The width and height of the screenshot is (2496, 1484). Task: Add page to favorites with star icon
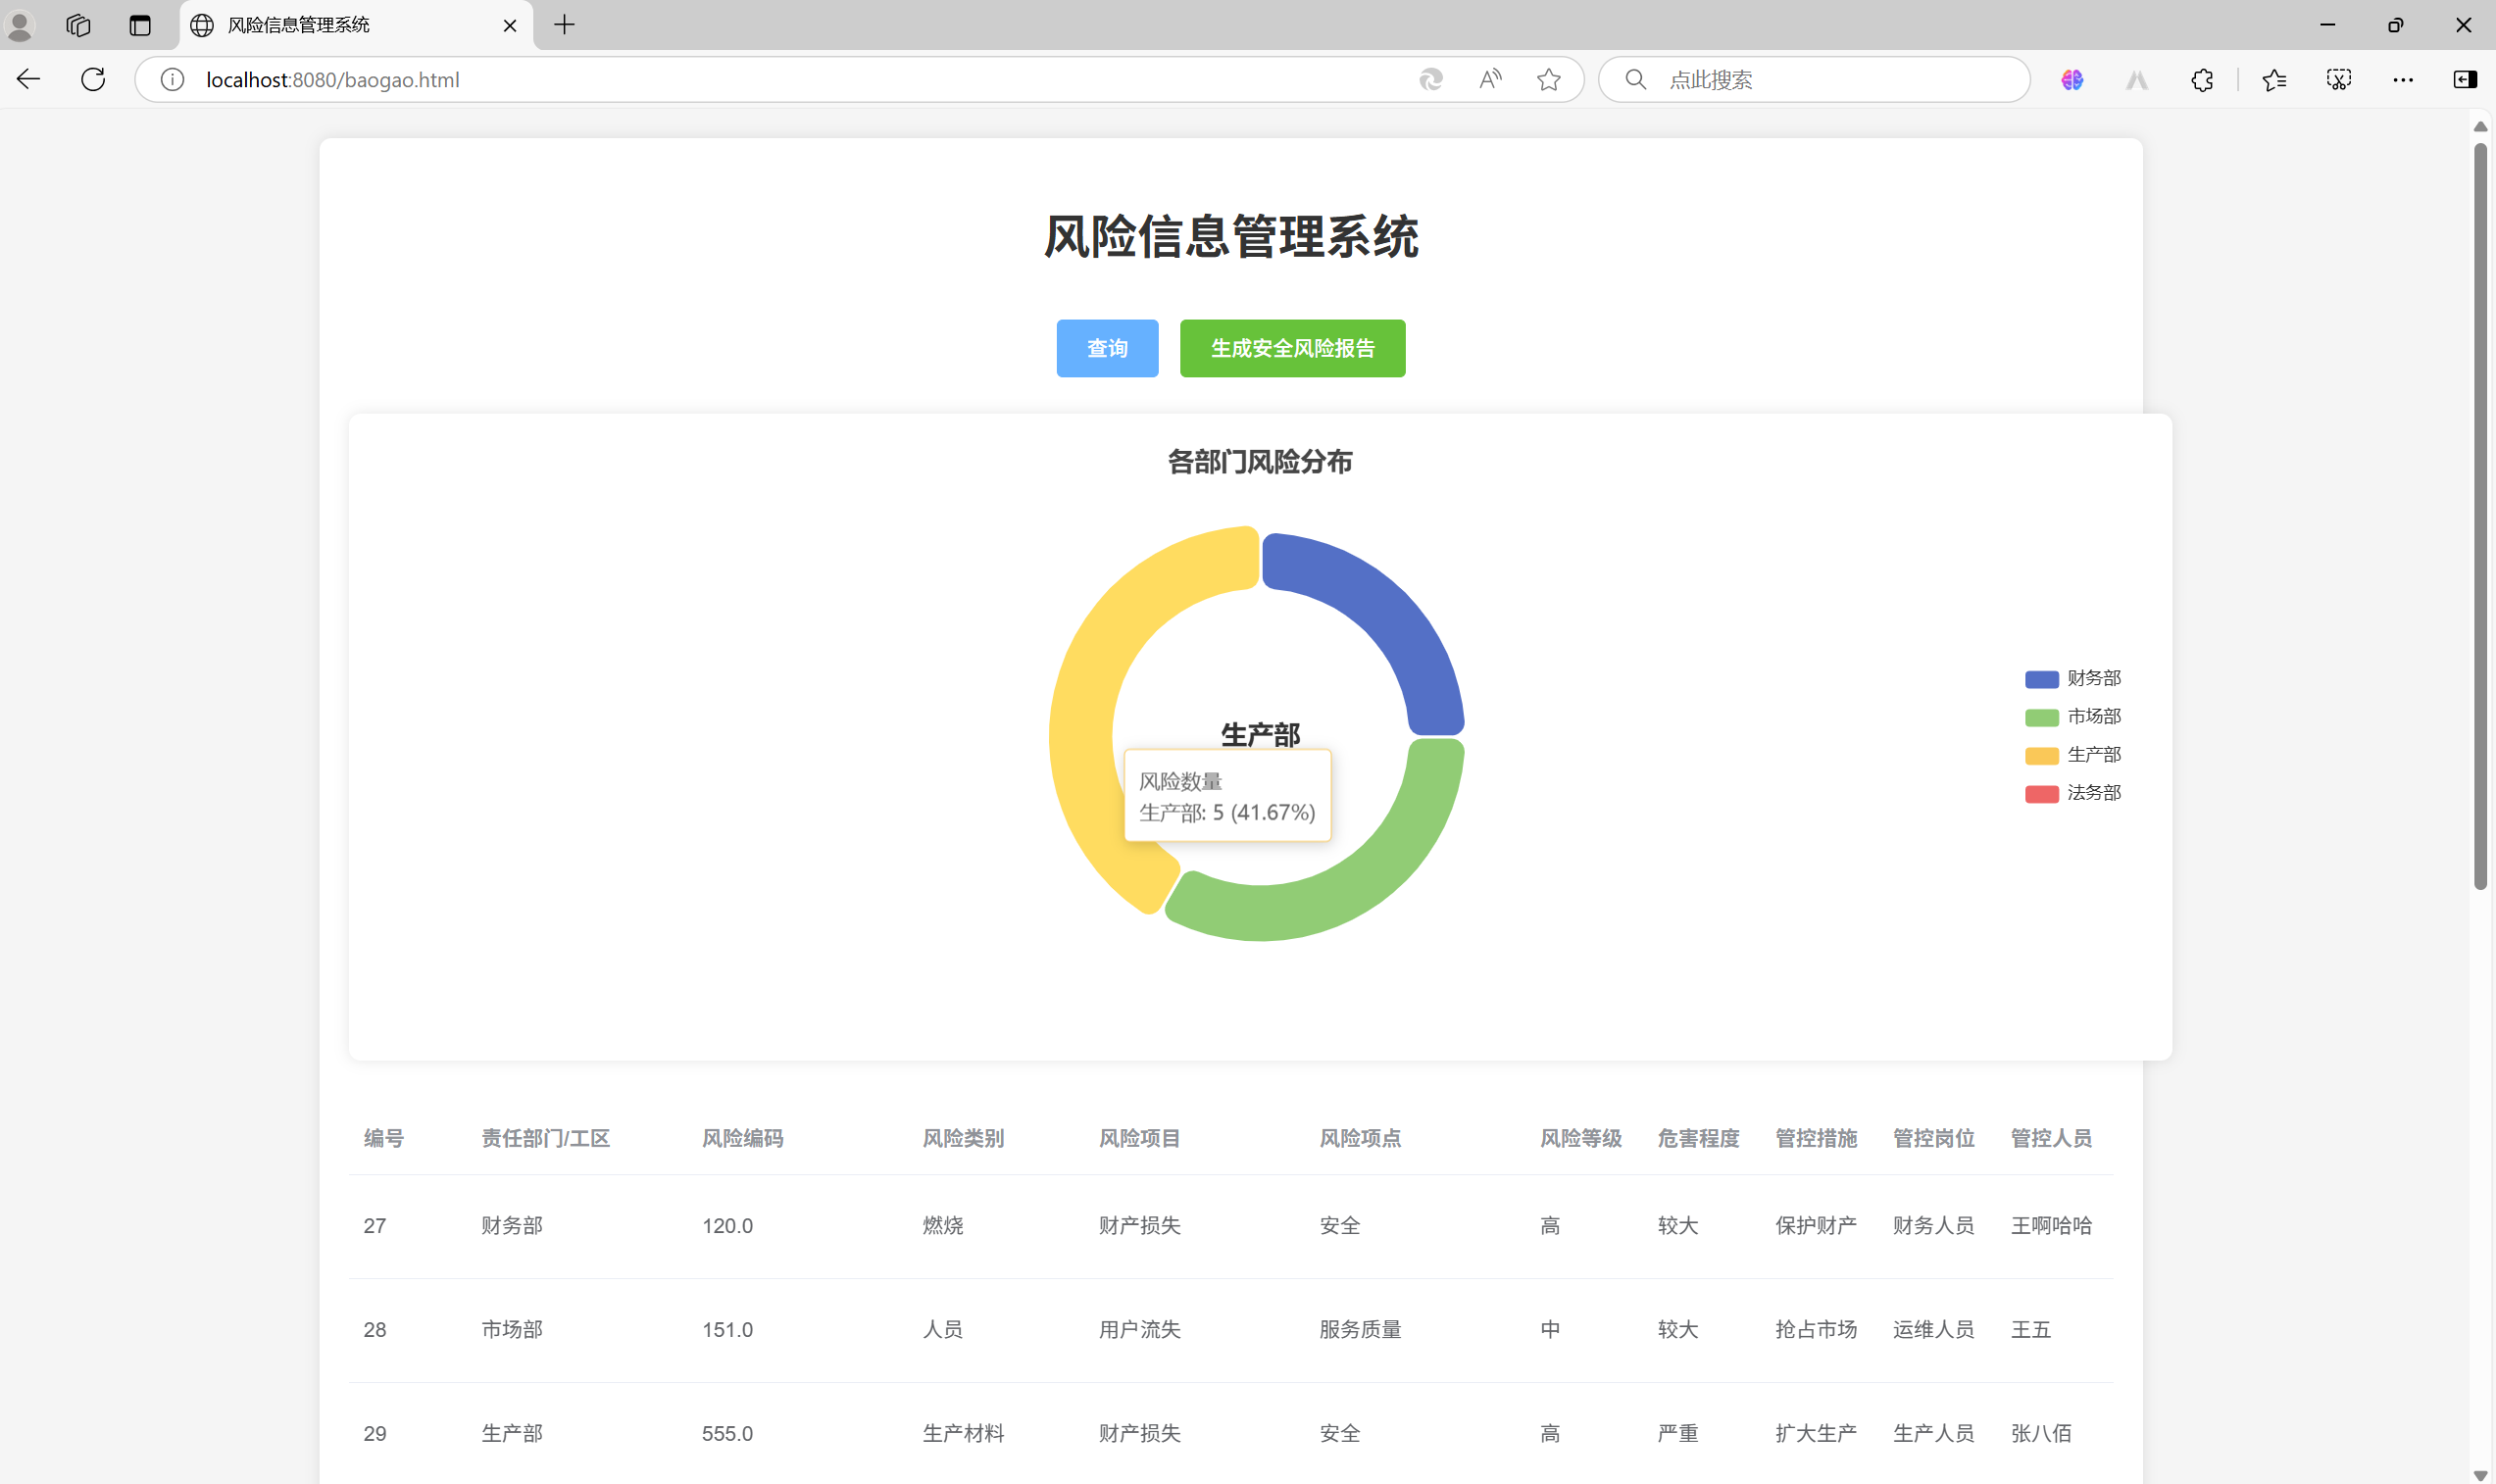click(x=1548, y=79)
